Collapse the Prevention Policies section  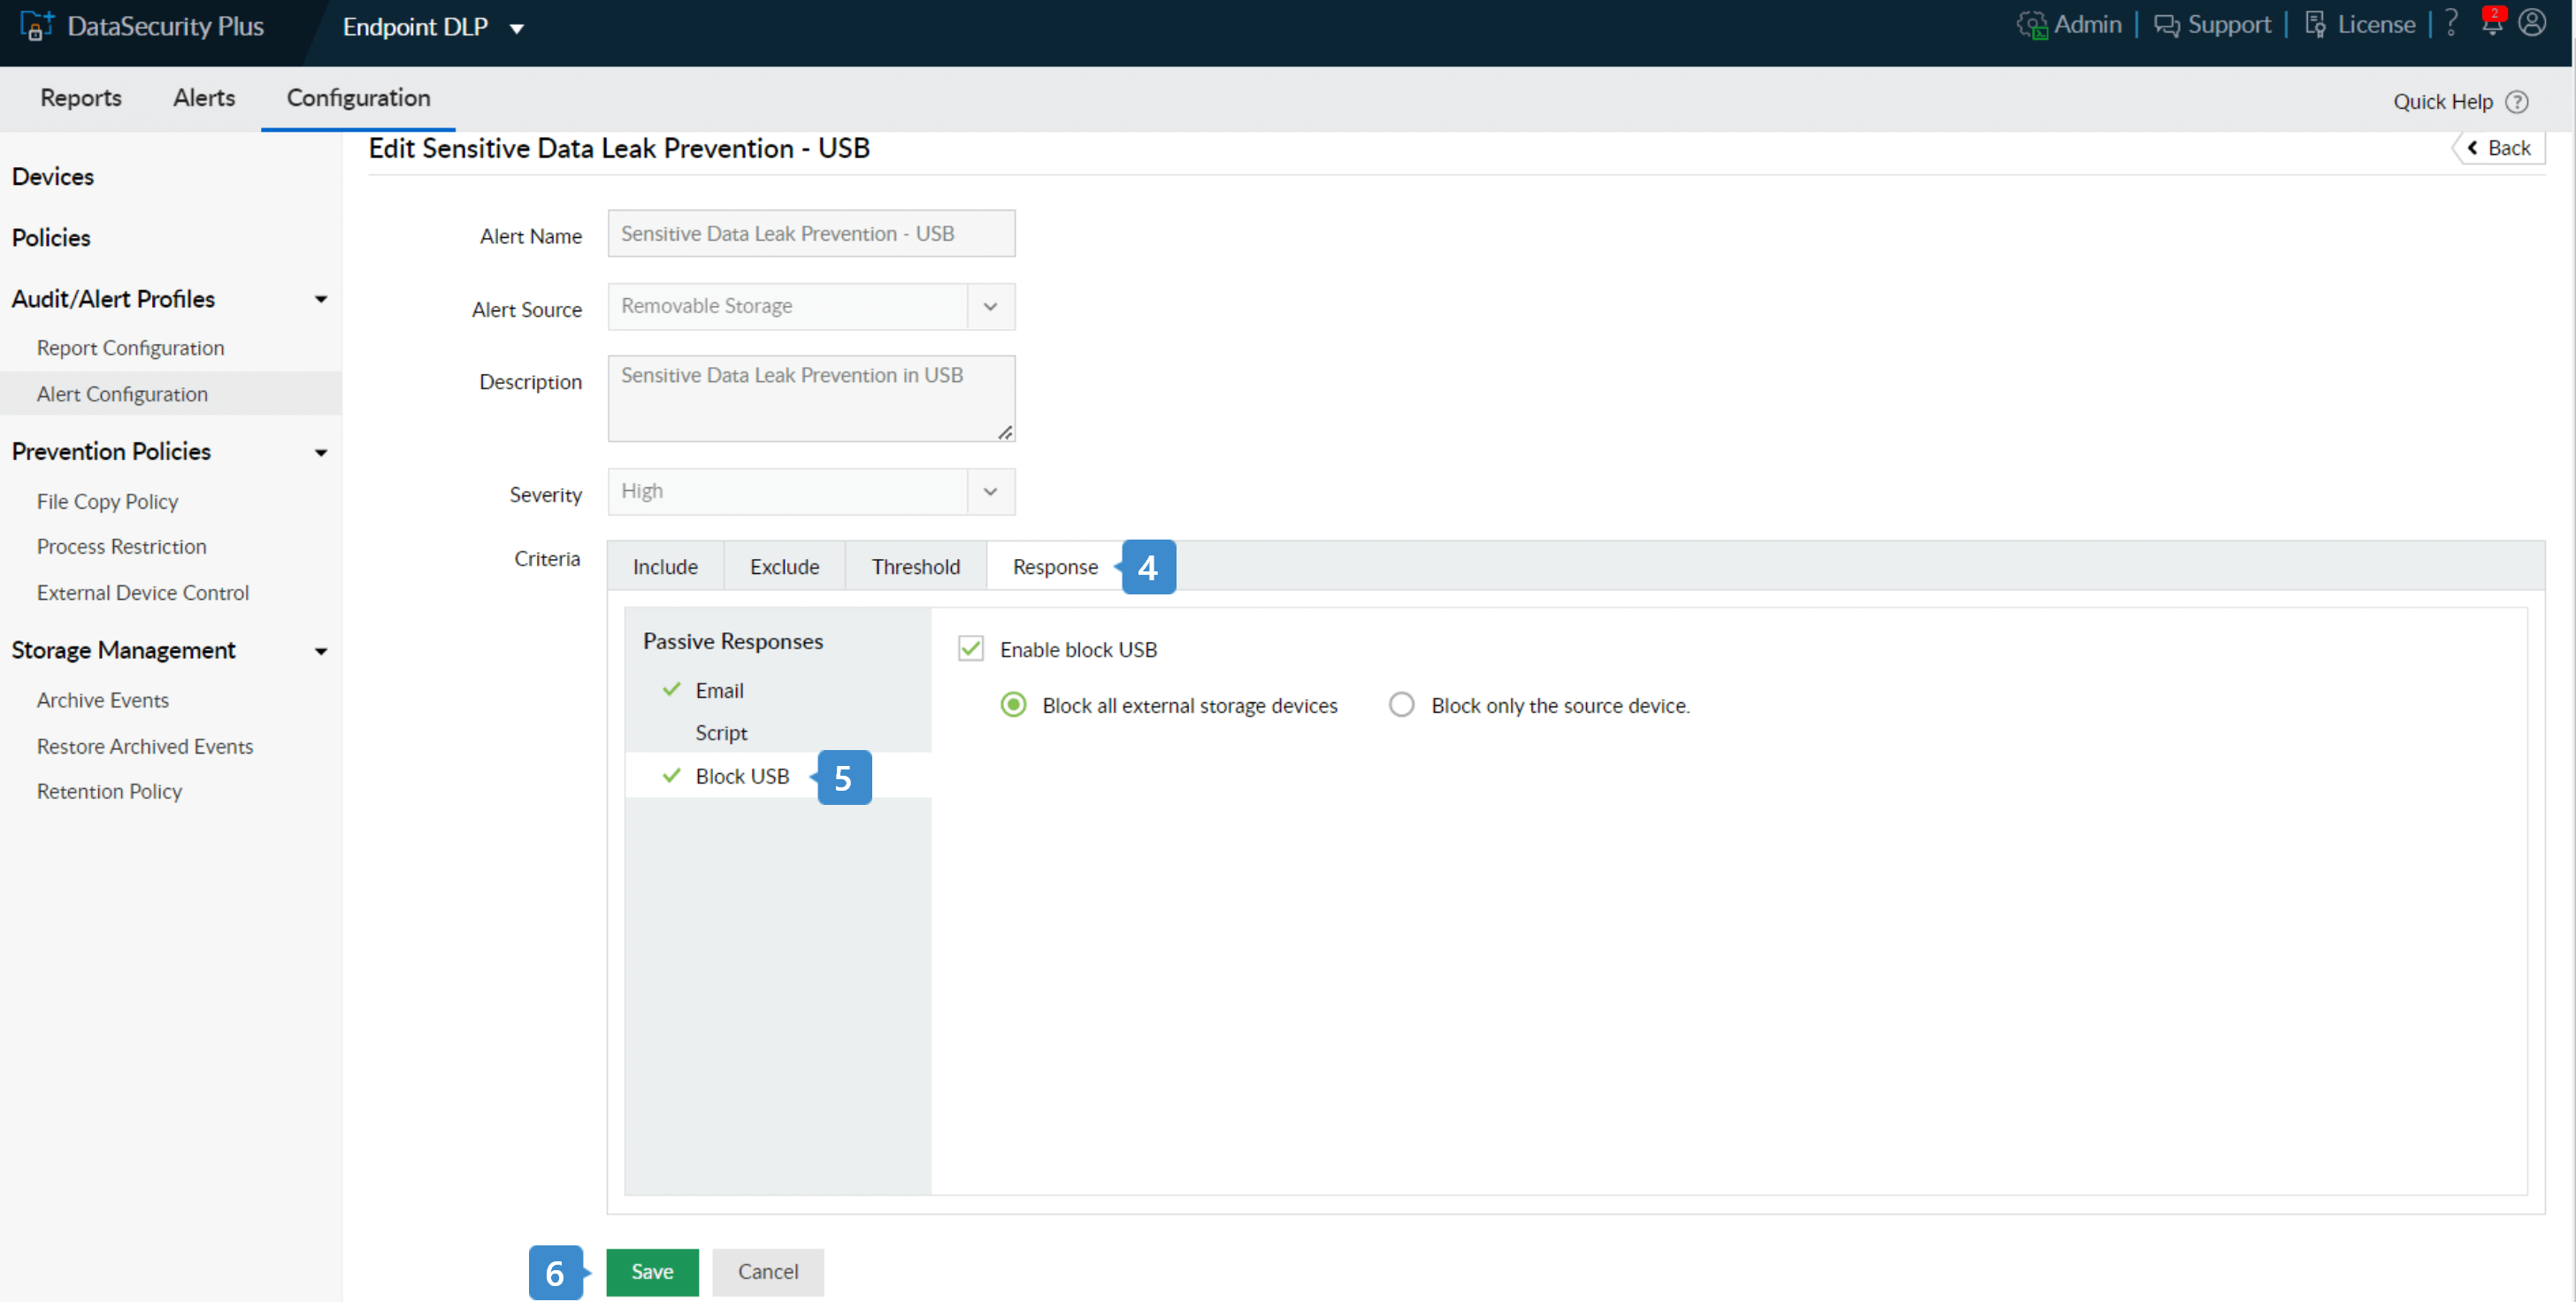click(x=321, y=453)
